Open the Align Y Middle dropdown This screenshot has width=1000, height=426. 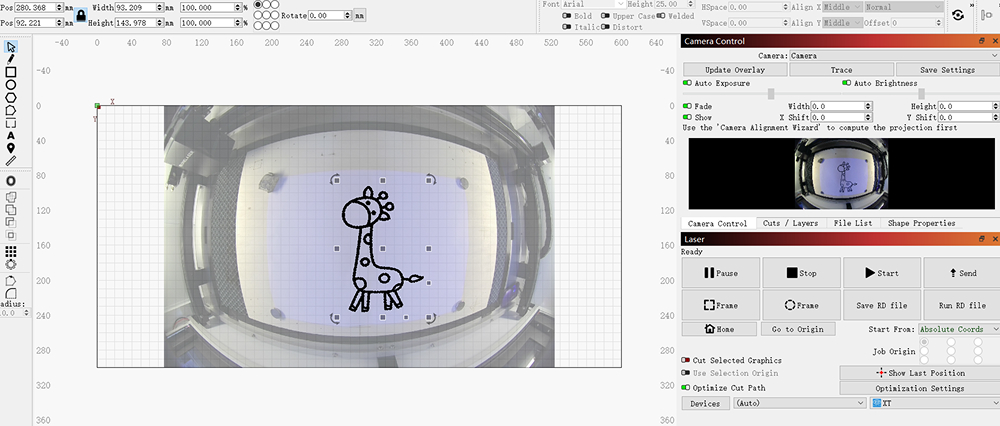(841, 23)
